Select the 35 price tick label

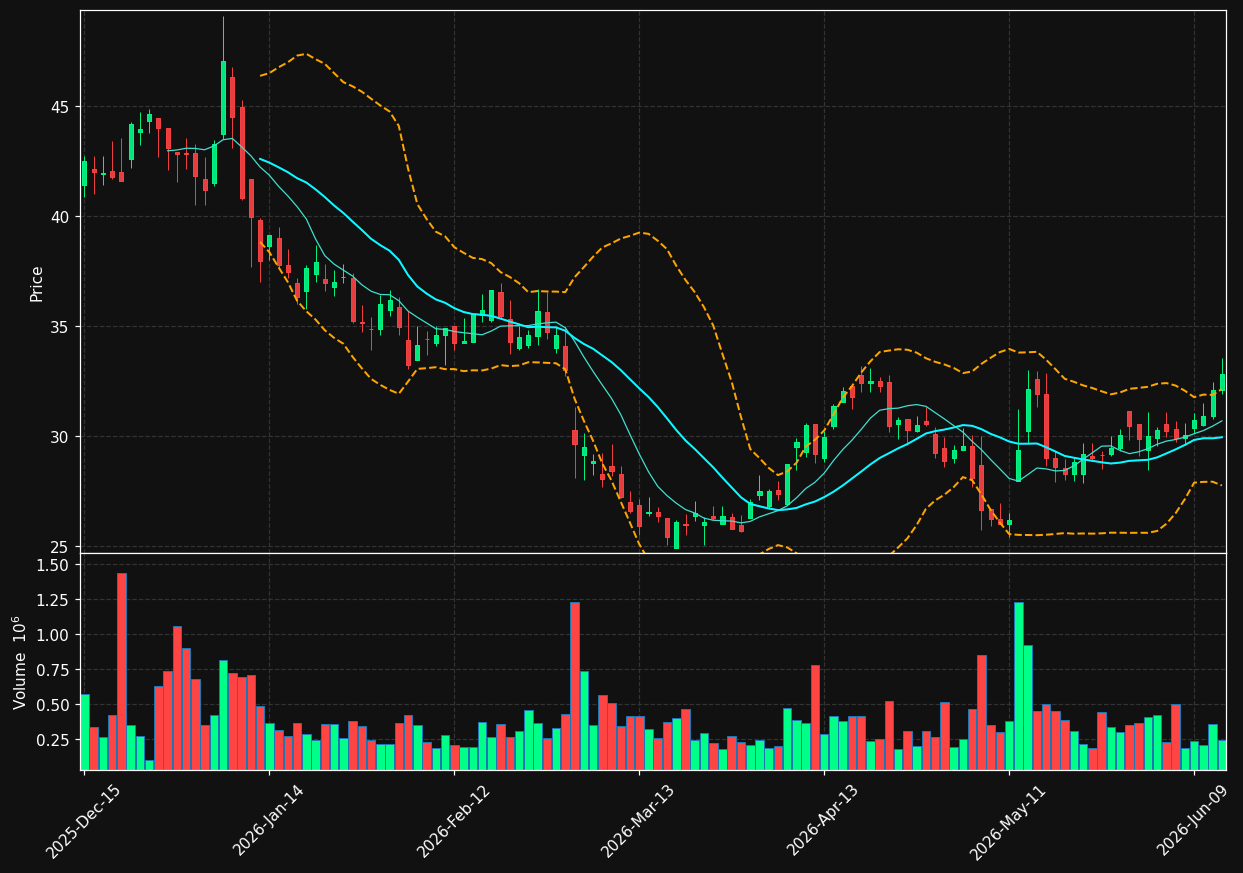(60, 327)
